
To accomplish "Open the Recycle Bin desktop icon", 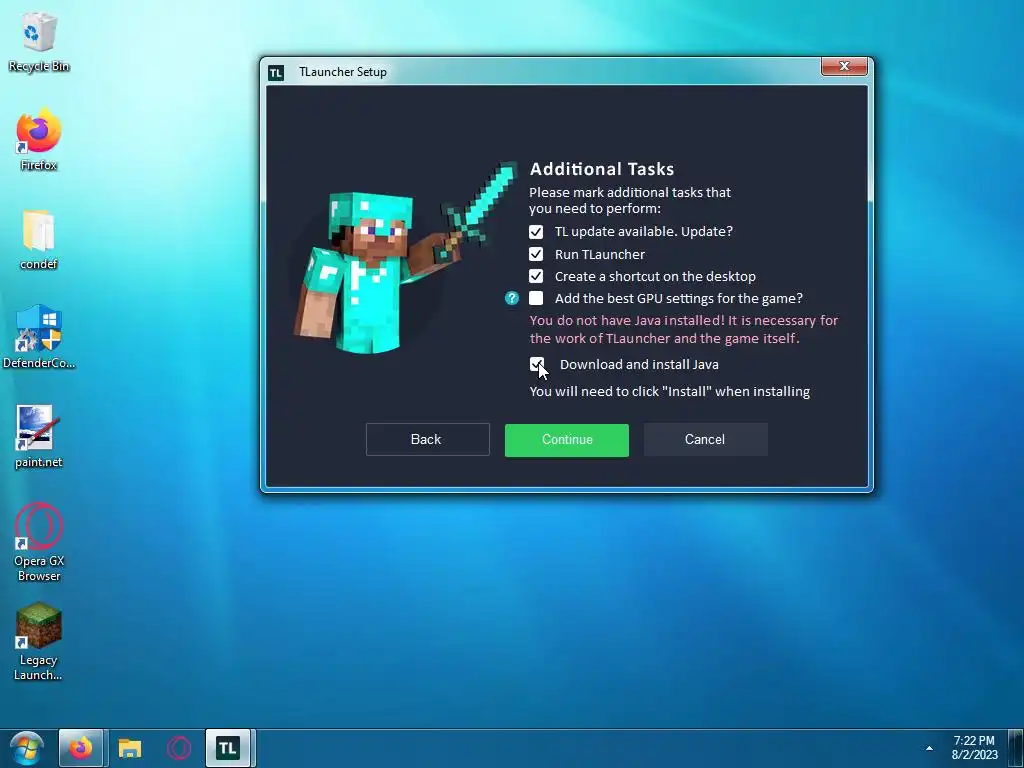I will click(x=39, y=41).
